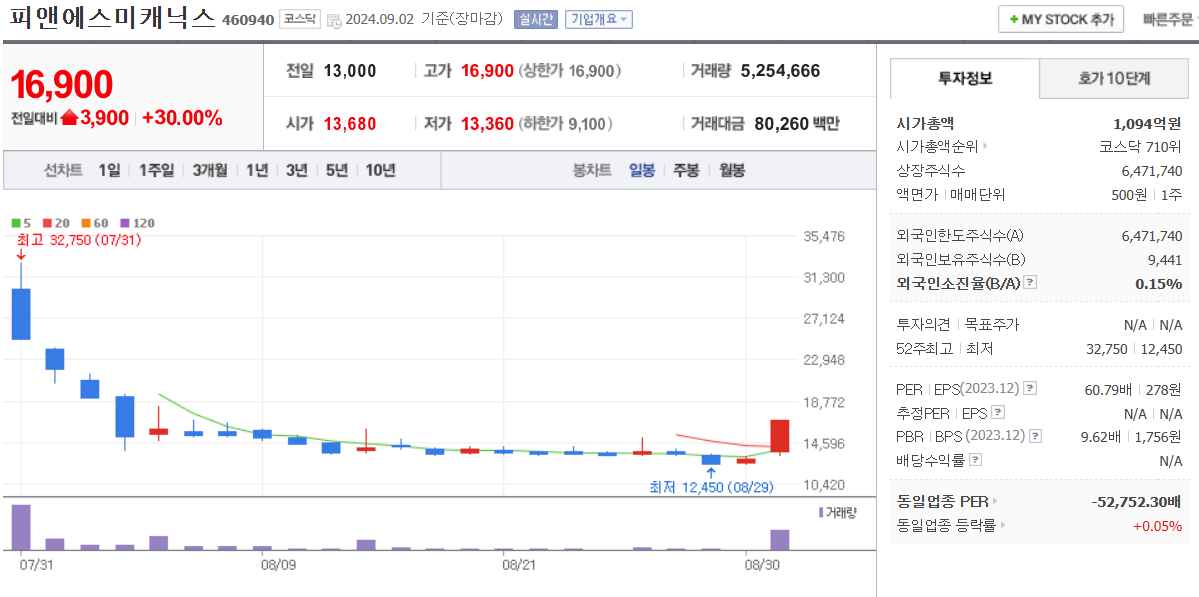The height and width of the screenshot is (597, 1199).
Task: Click the purple 120-day moving average legend swatch
Action: tap(125, 223)
